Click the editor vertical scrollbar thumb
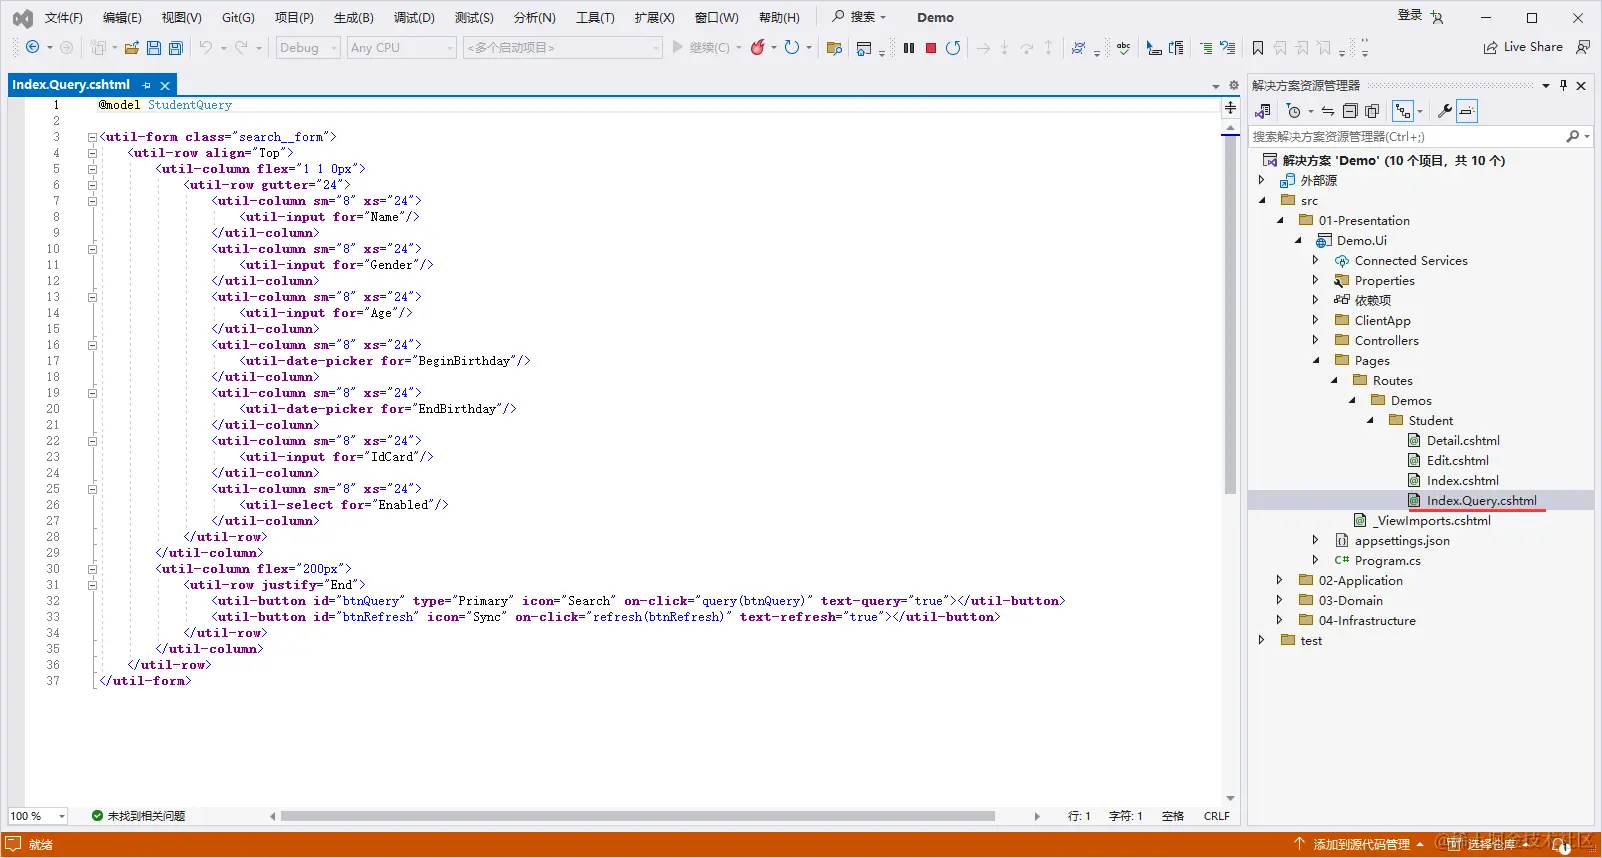1602x858 pixels. 1230,316
